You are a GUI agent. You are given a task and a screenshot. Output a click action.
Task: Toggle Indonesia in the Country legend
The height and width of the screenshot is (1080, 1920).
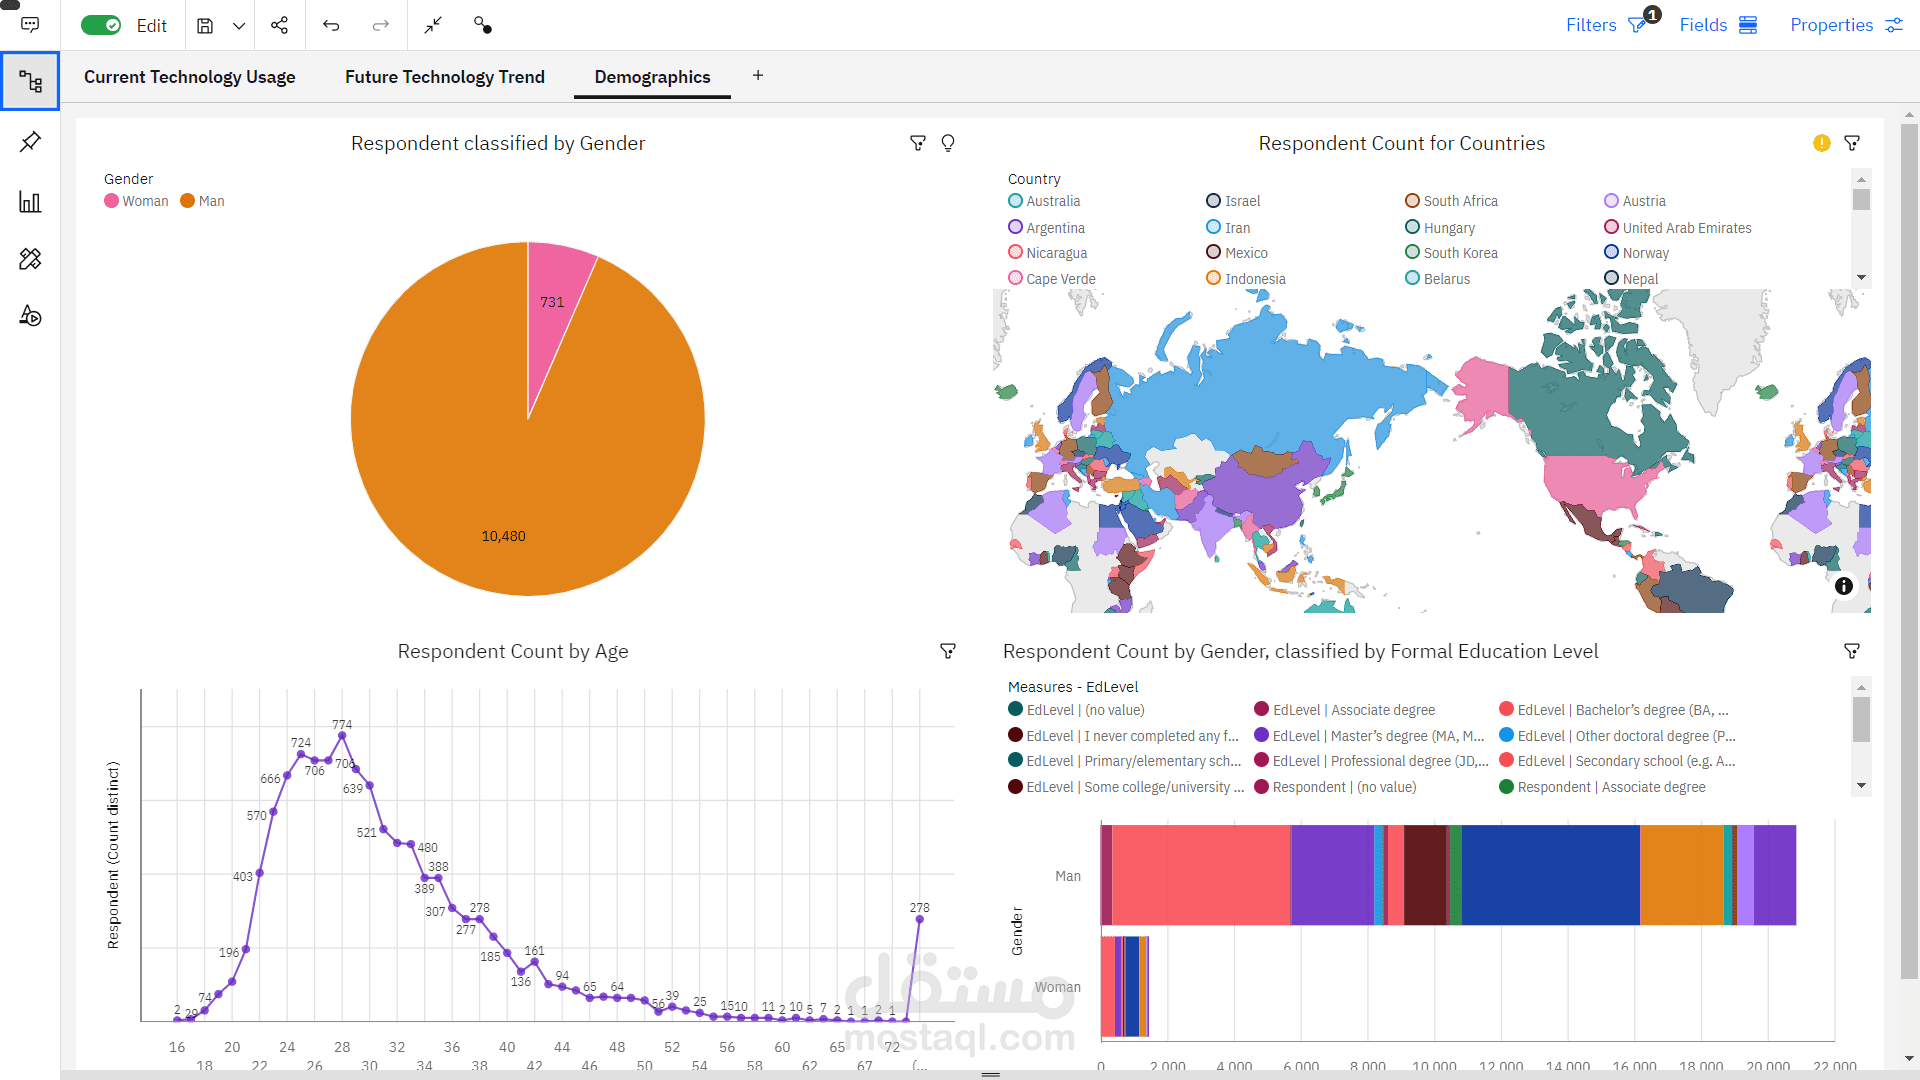(x=1246, y=279)
